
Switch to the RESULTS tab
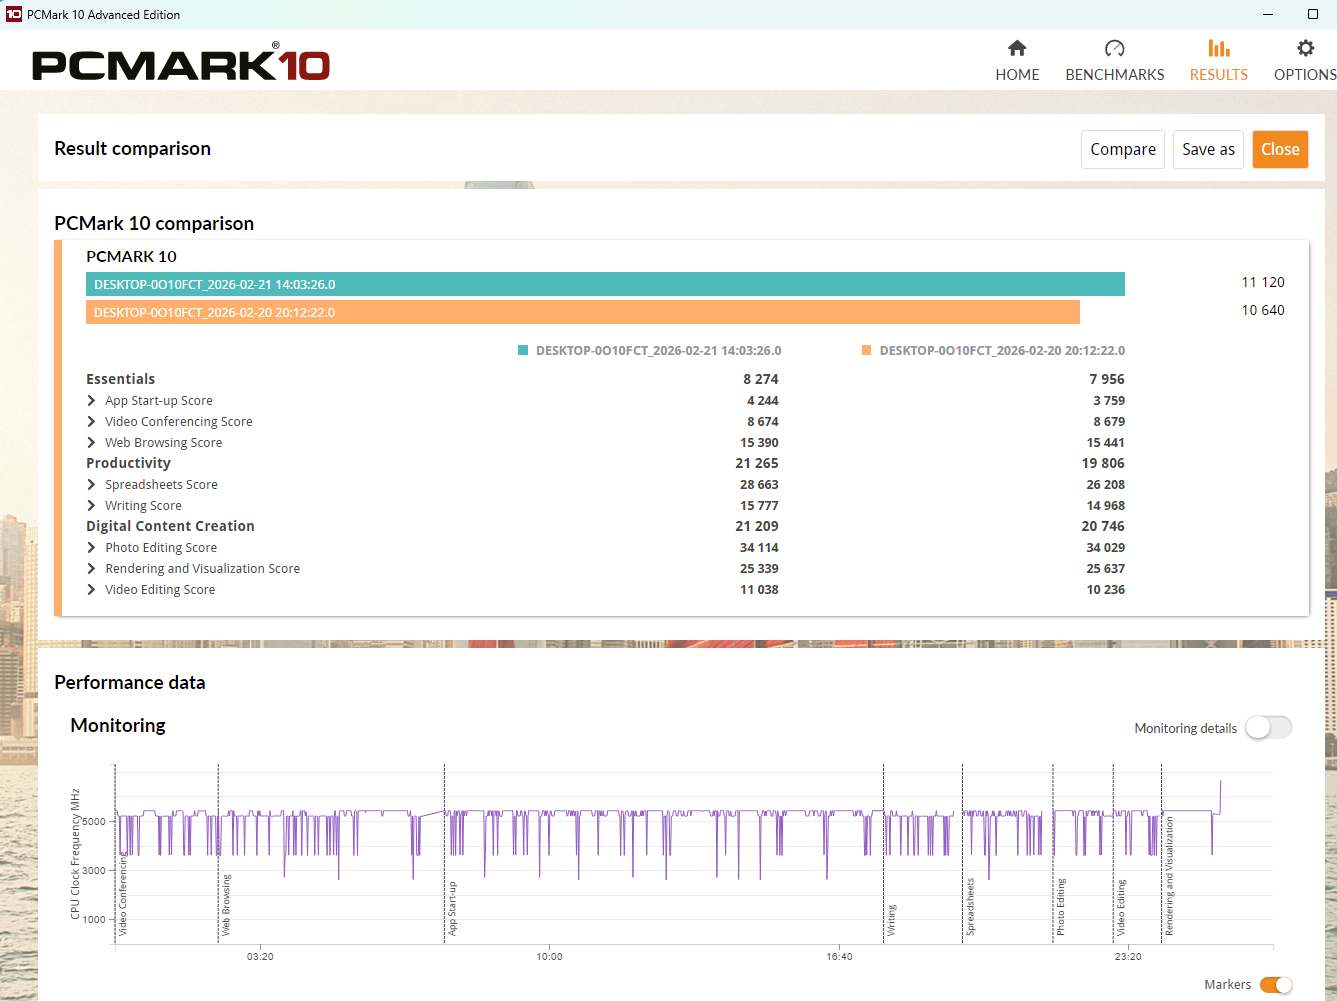click(x=1219, y=61)
